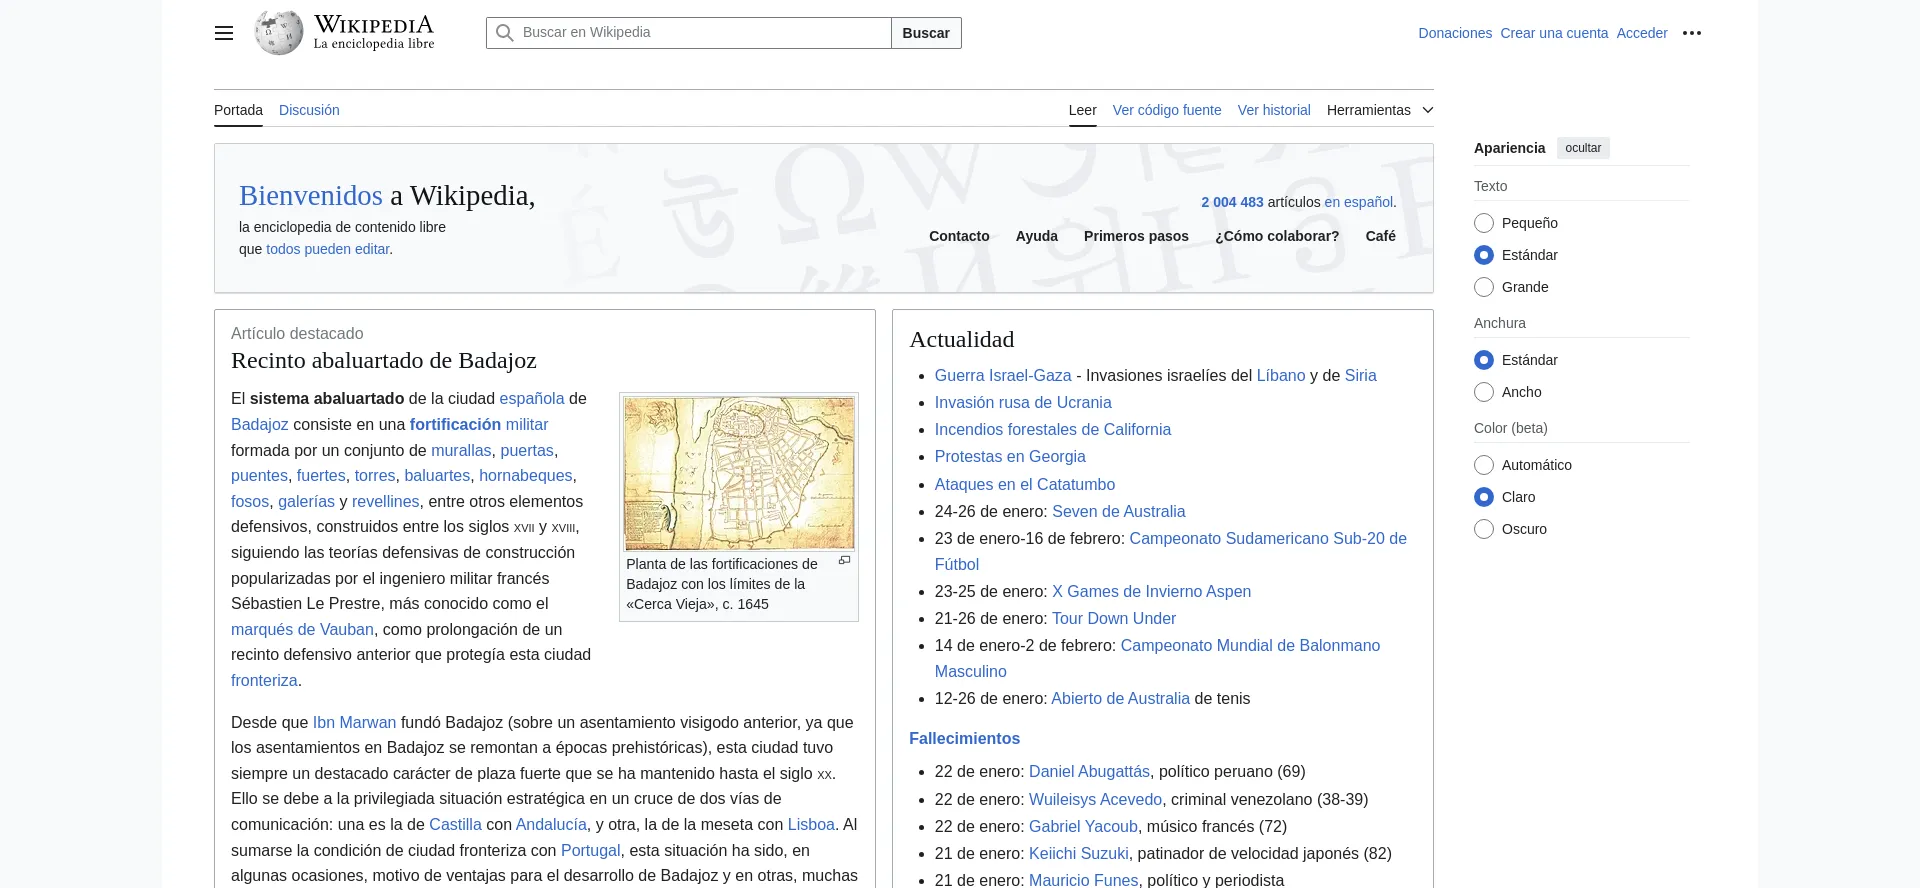Open the Café link
Viewport: 1920px width, 888px height.
pyautogui.click(x=1381, y=236)
